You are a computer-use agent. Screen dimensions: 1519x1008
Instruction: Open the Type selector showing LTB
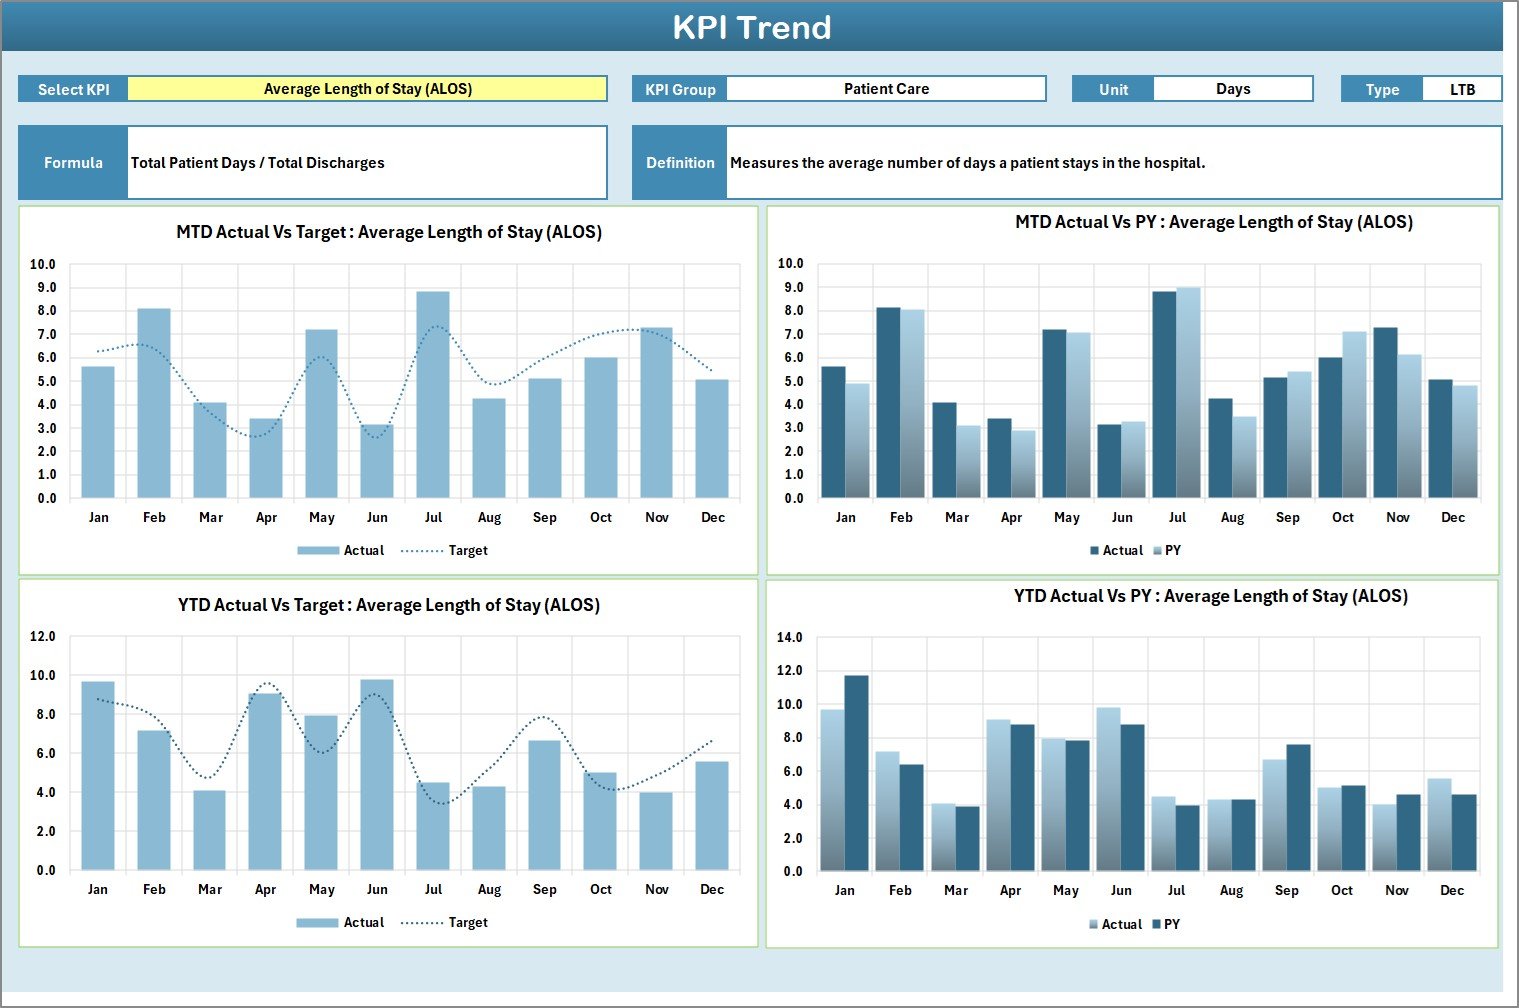click(x=1462, y=88)
